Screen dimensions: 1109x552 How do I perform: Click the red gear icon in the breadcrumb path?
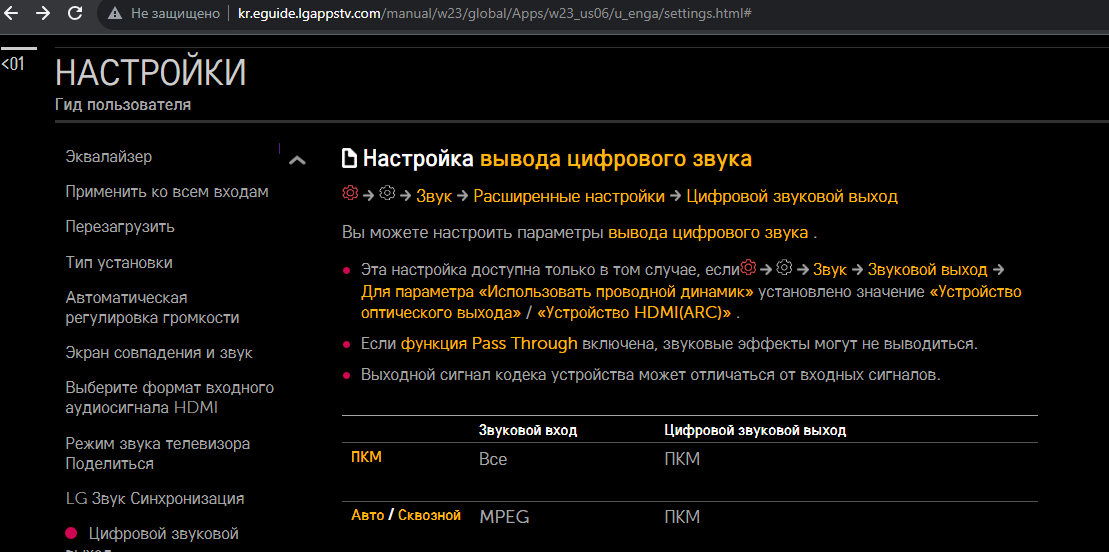click(x=349, y=195)
